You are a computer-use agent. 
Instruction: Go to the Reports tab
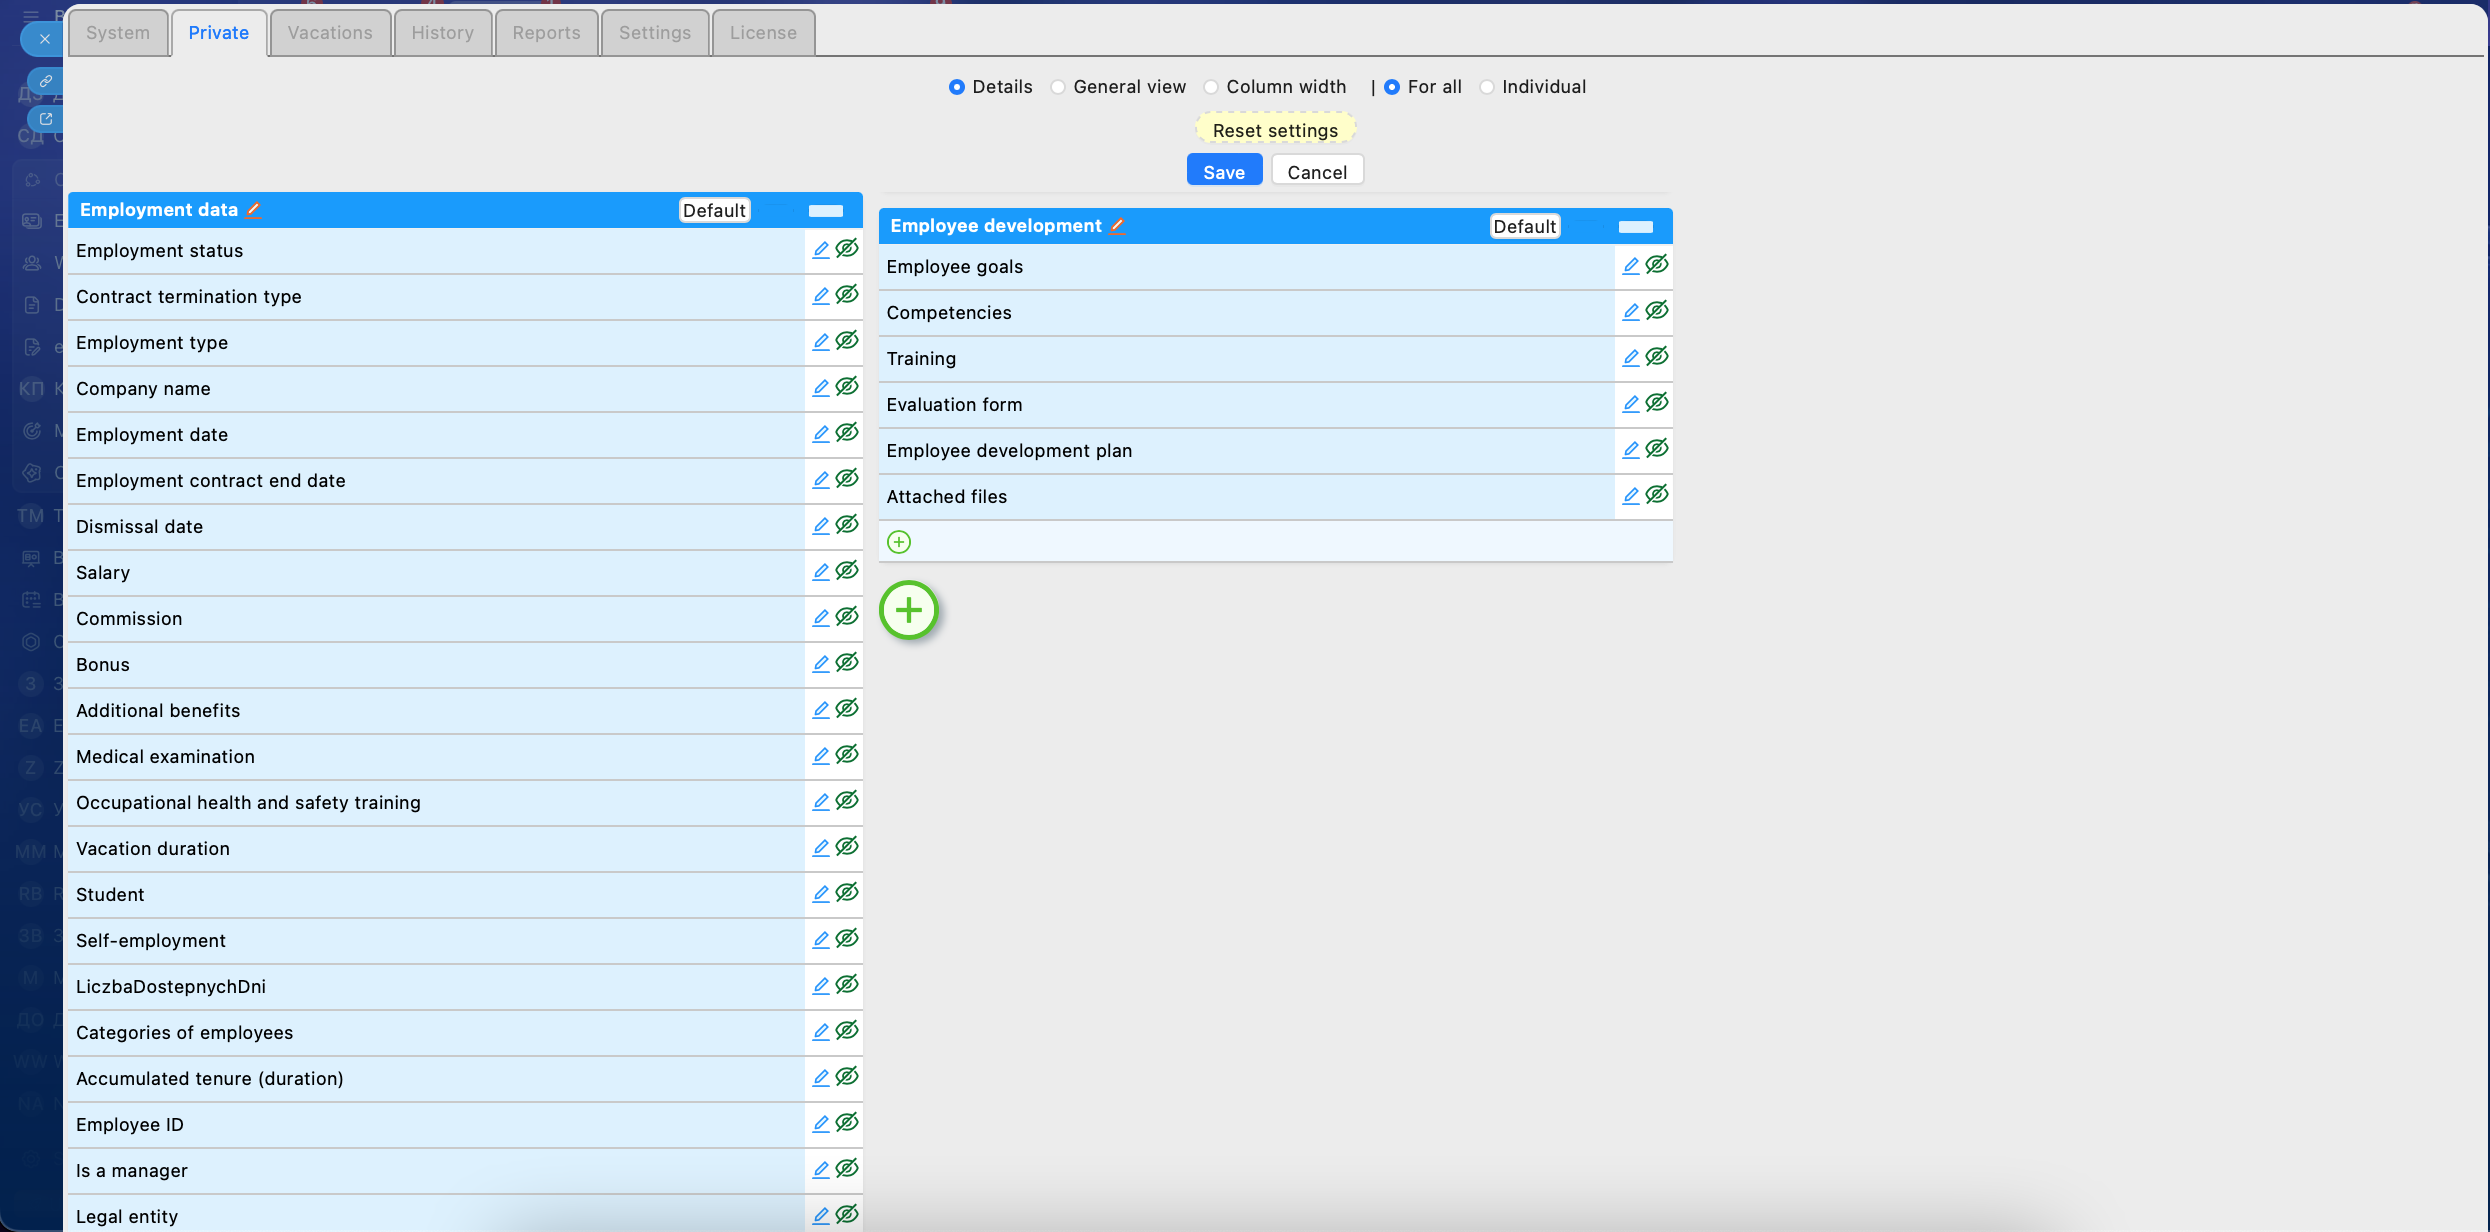(x=547, y=33)
